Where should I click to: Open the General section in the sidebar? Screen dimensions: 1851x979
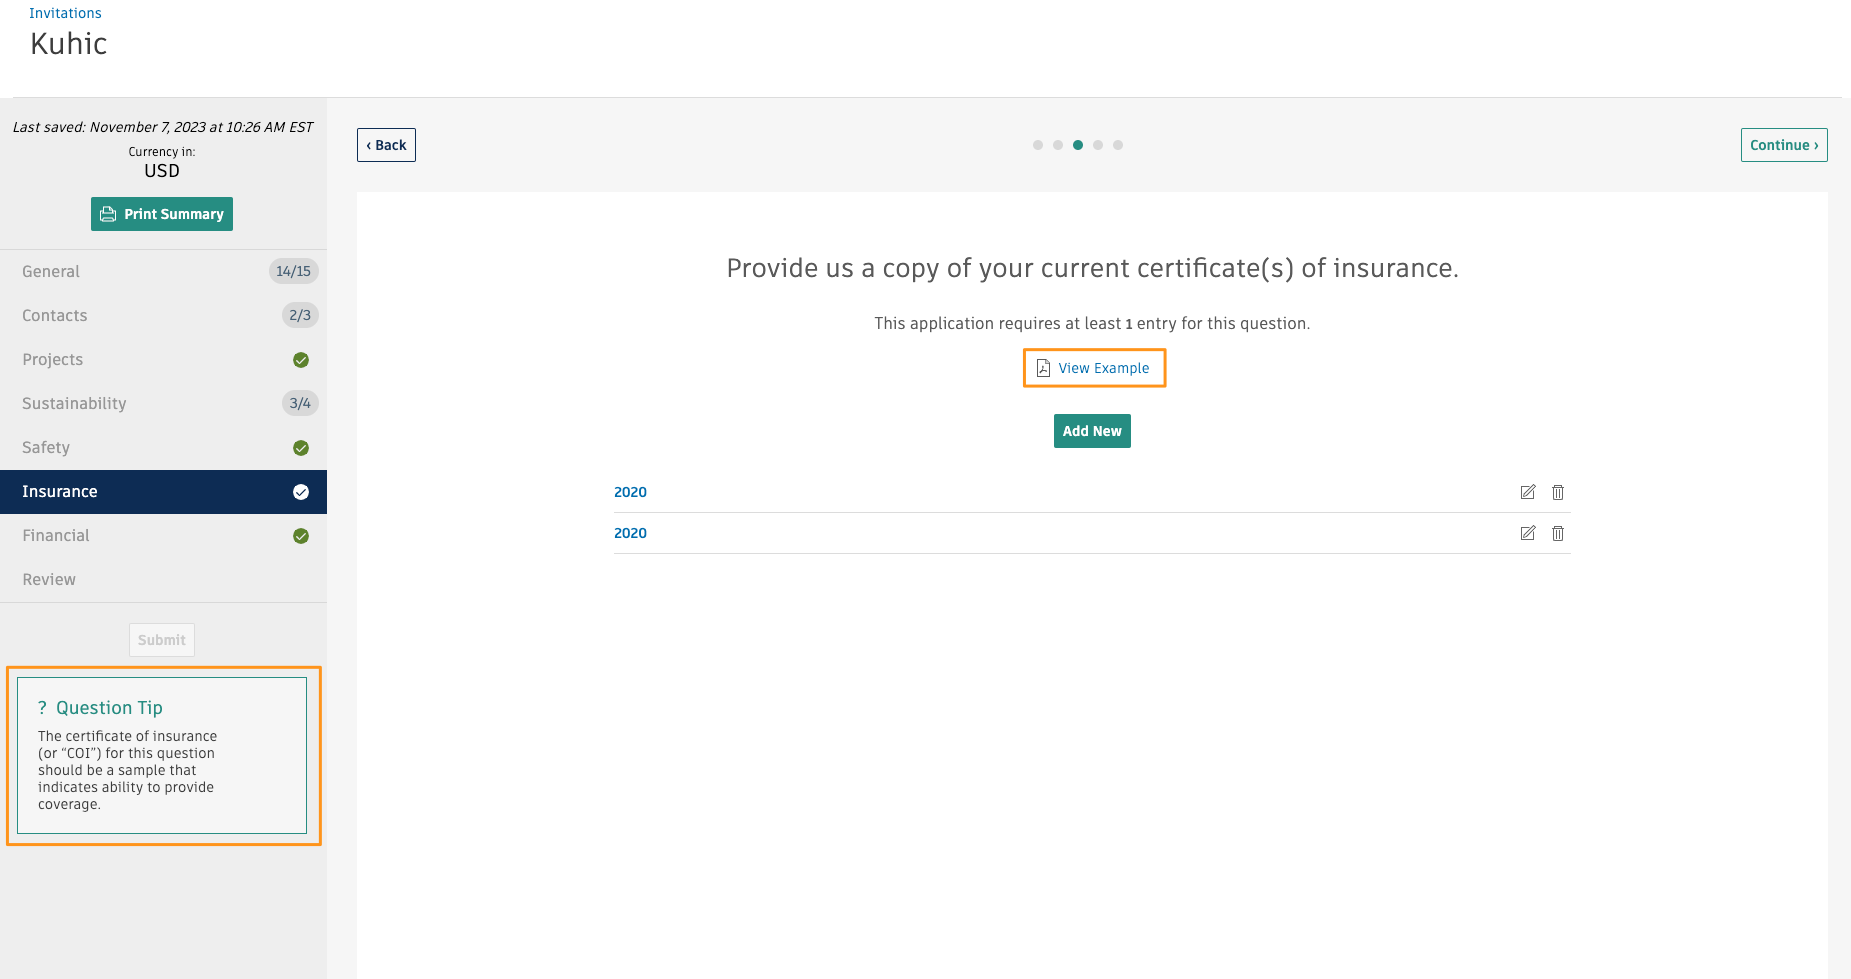point(50,271)
